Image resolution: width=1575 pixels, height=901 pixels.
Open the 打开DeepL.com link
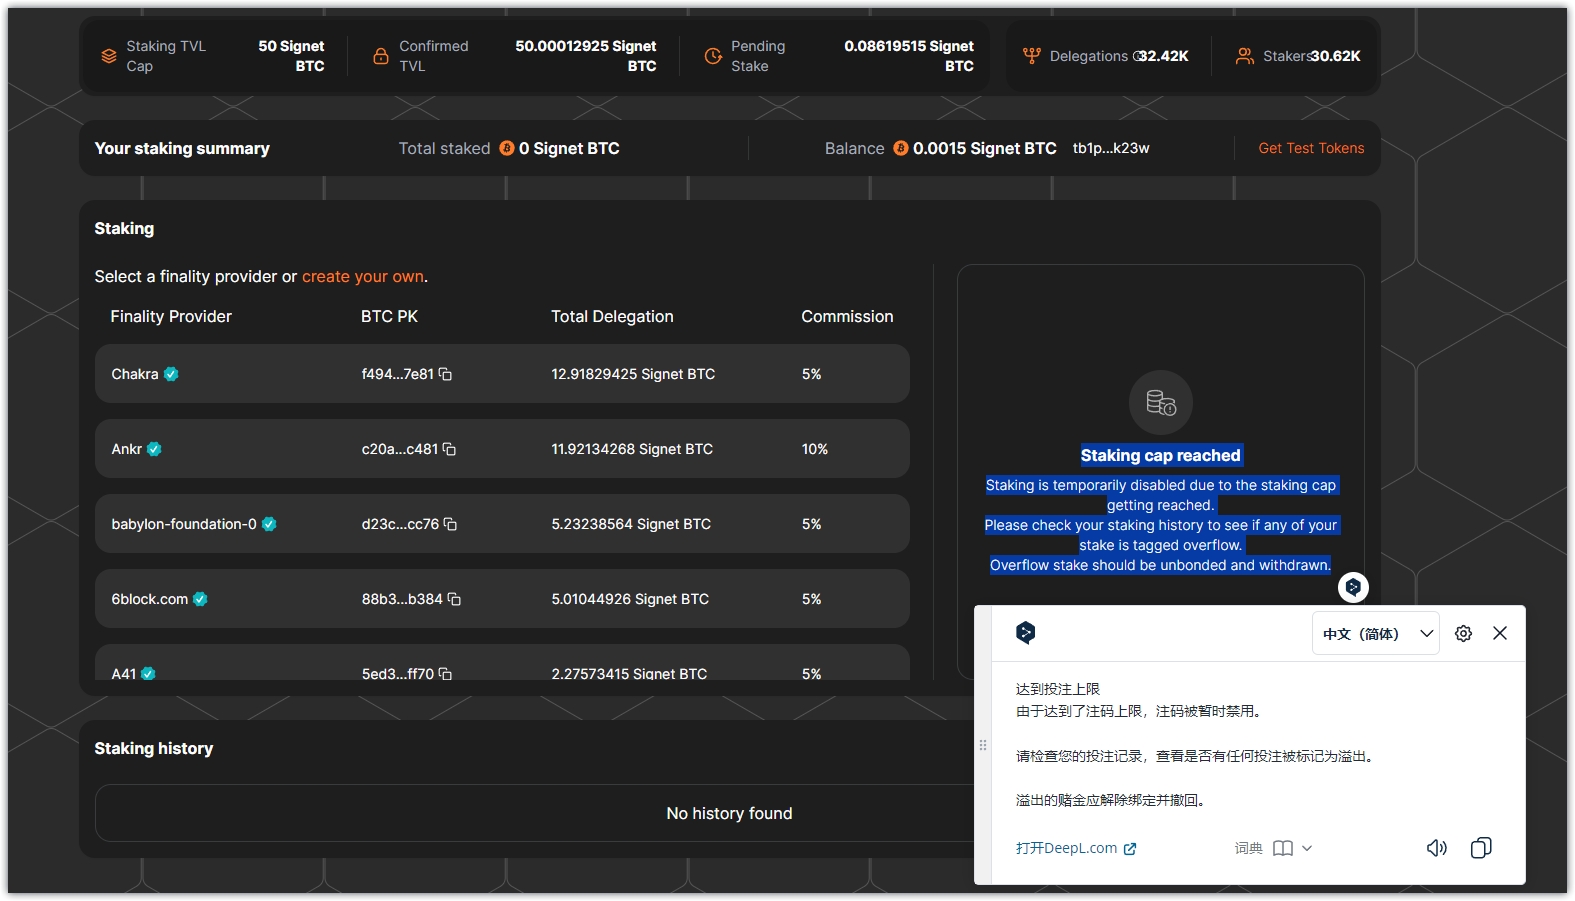(x=1076, y=848)
